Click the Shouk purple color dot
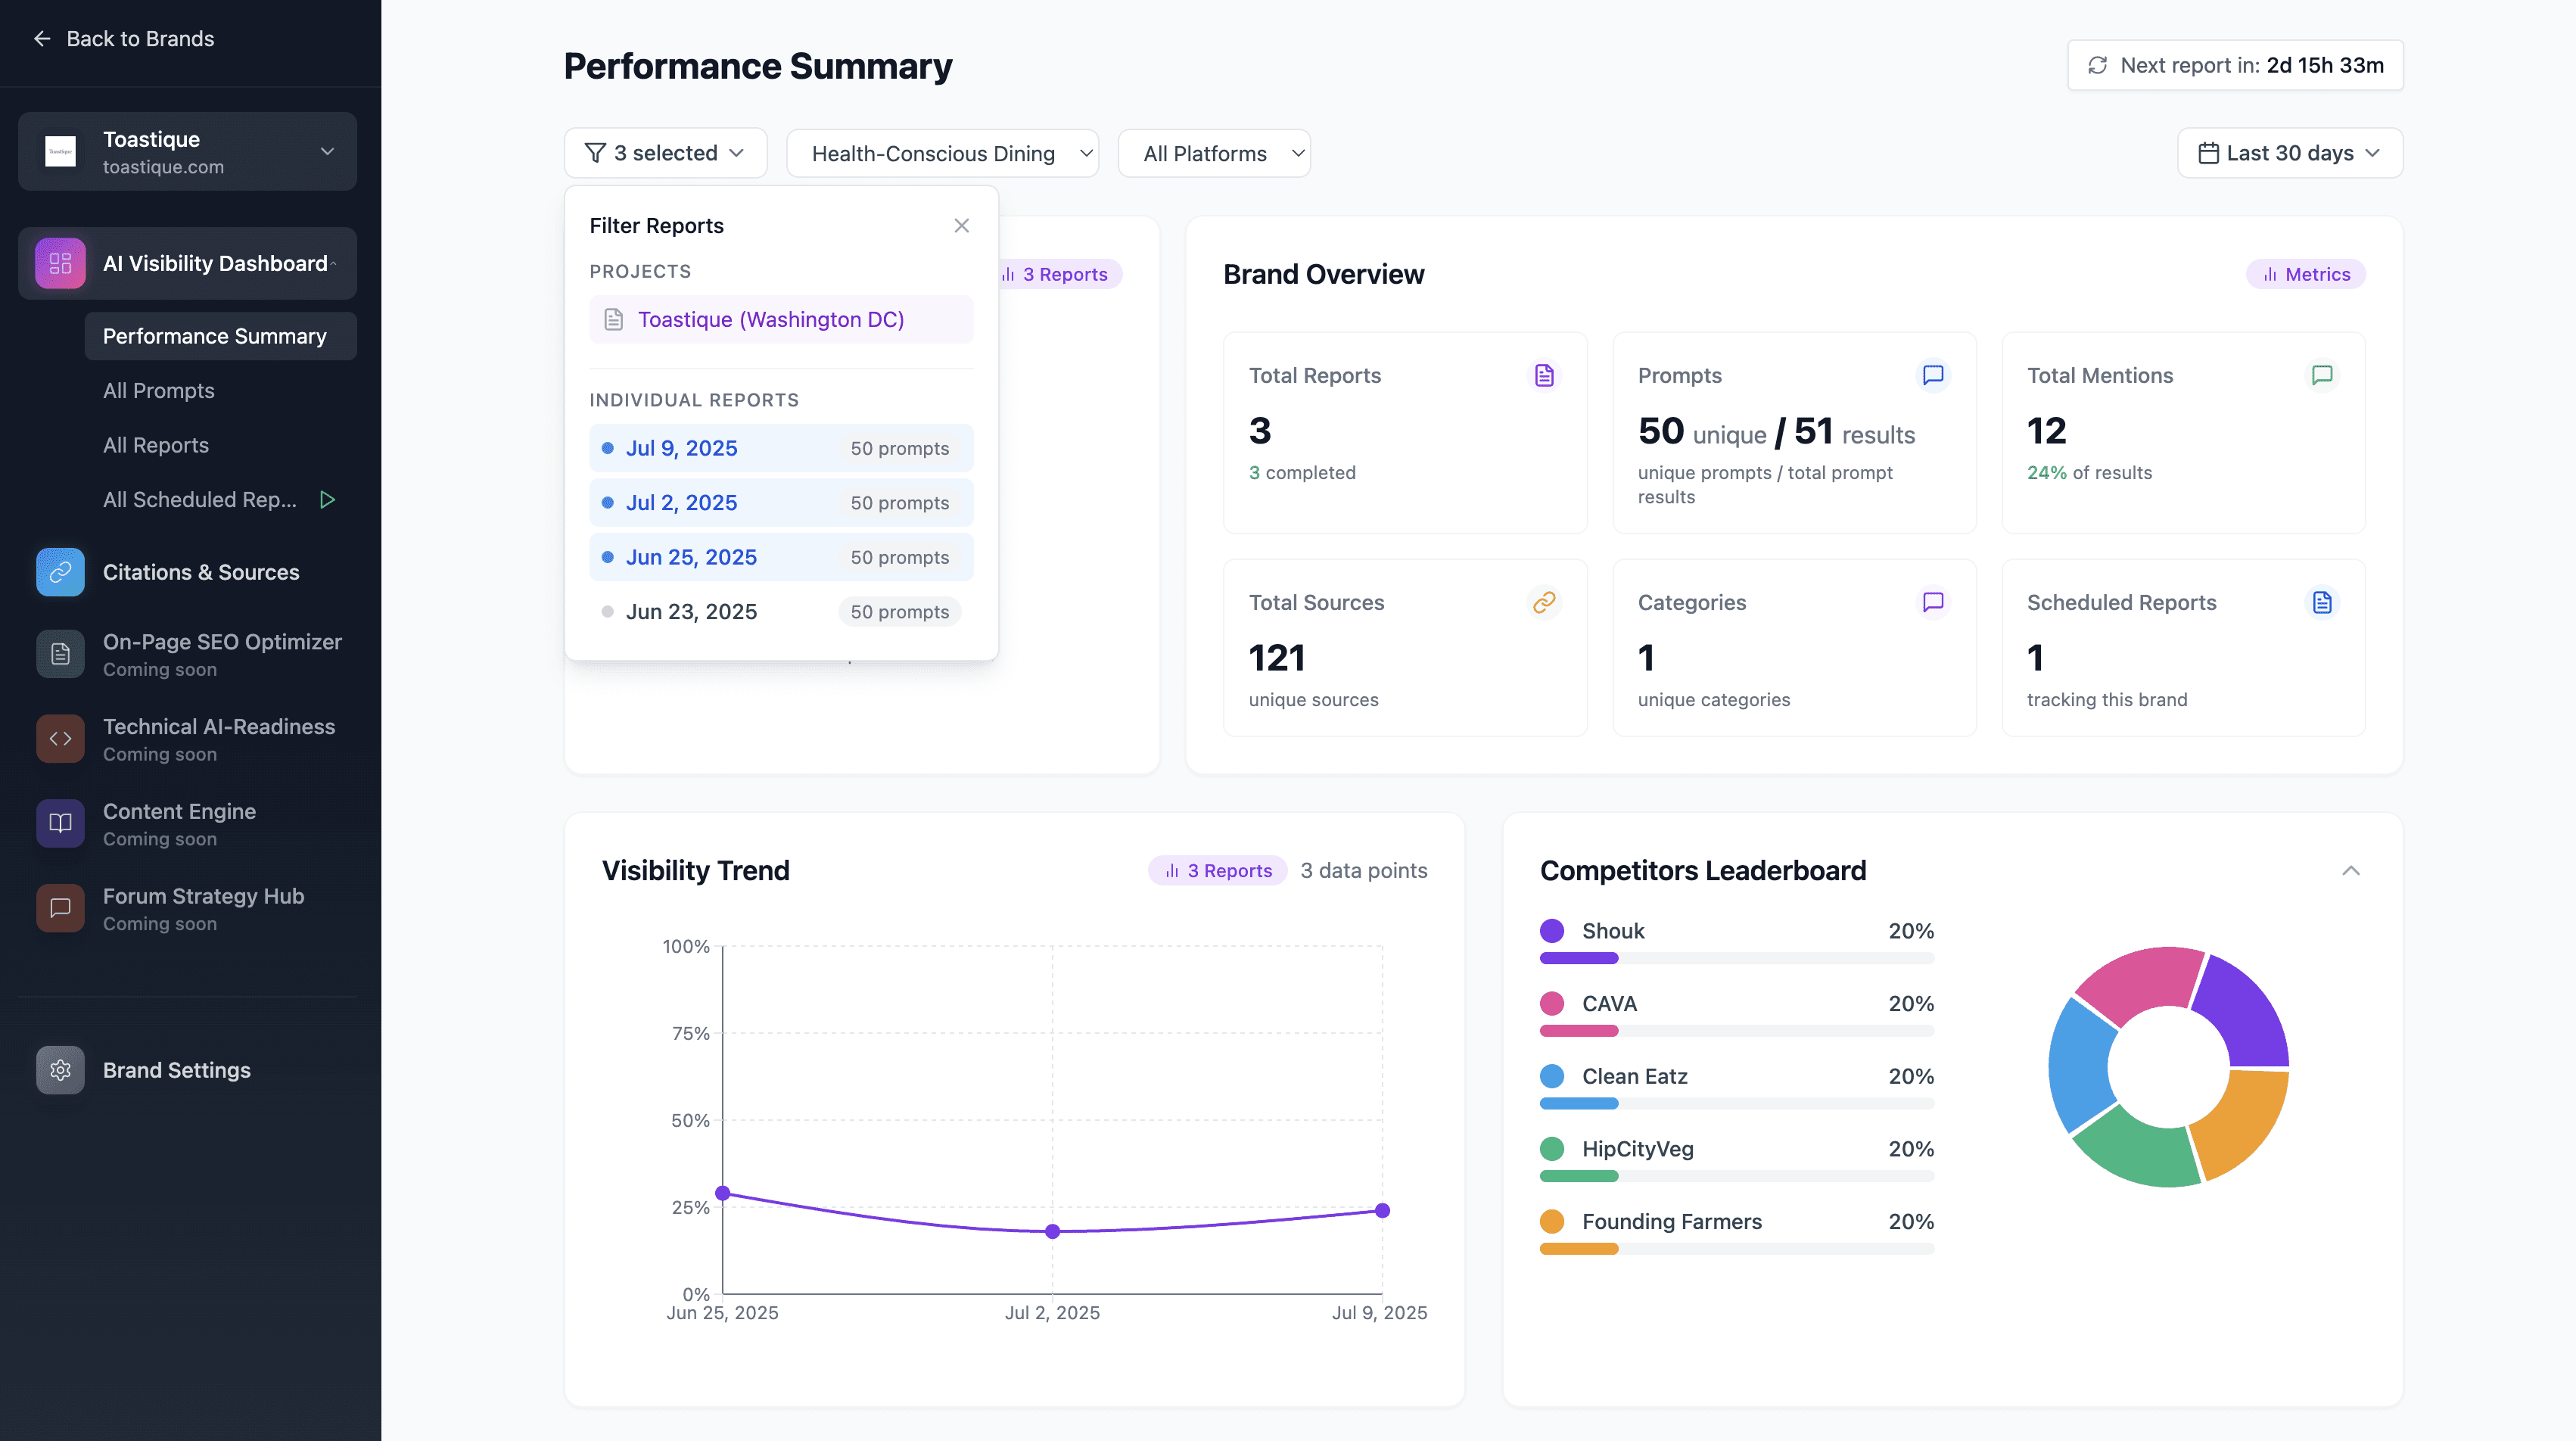Screen dimensions: 2576x1441 click(x=1552, y=931)
